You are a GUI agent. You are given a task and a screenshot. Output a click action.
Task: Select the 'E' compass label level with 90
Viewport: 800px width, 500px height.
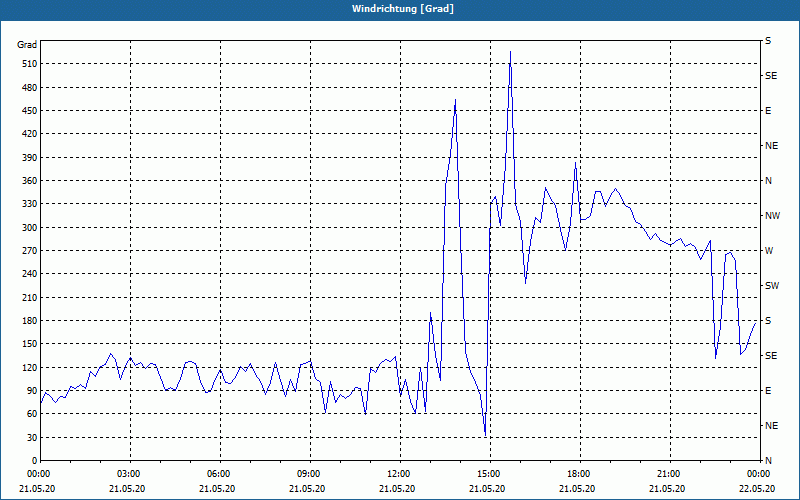pos(768,391)
